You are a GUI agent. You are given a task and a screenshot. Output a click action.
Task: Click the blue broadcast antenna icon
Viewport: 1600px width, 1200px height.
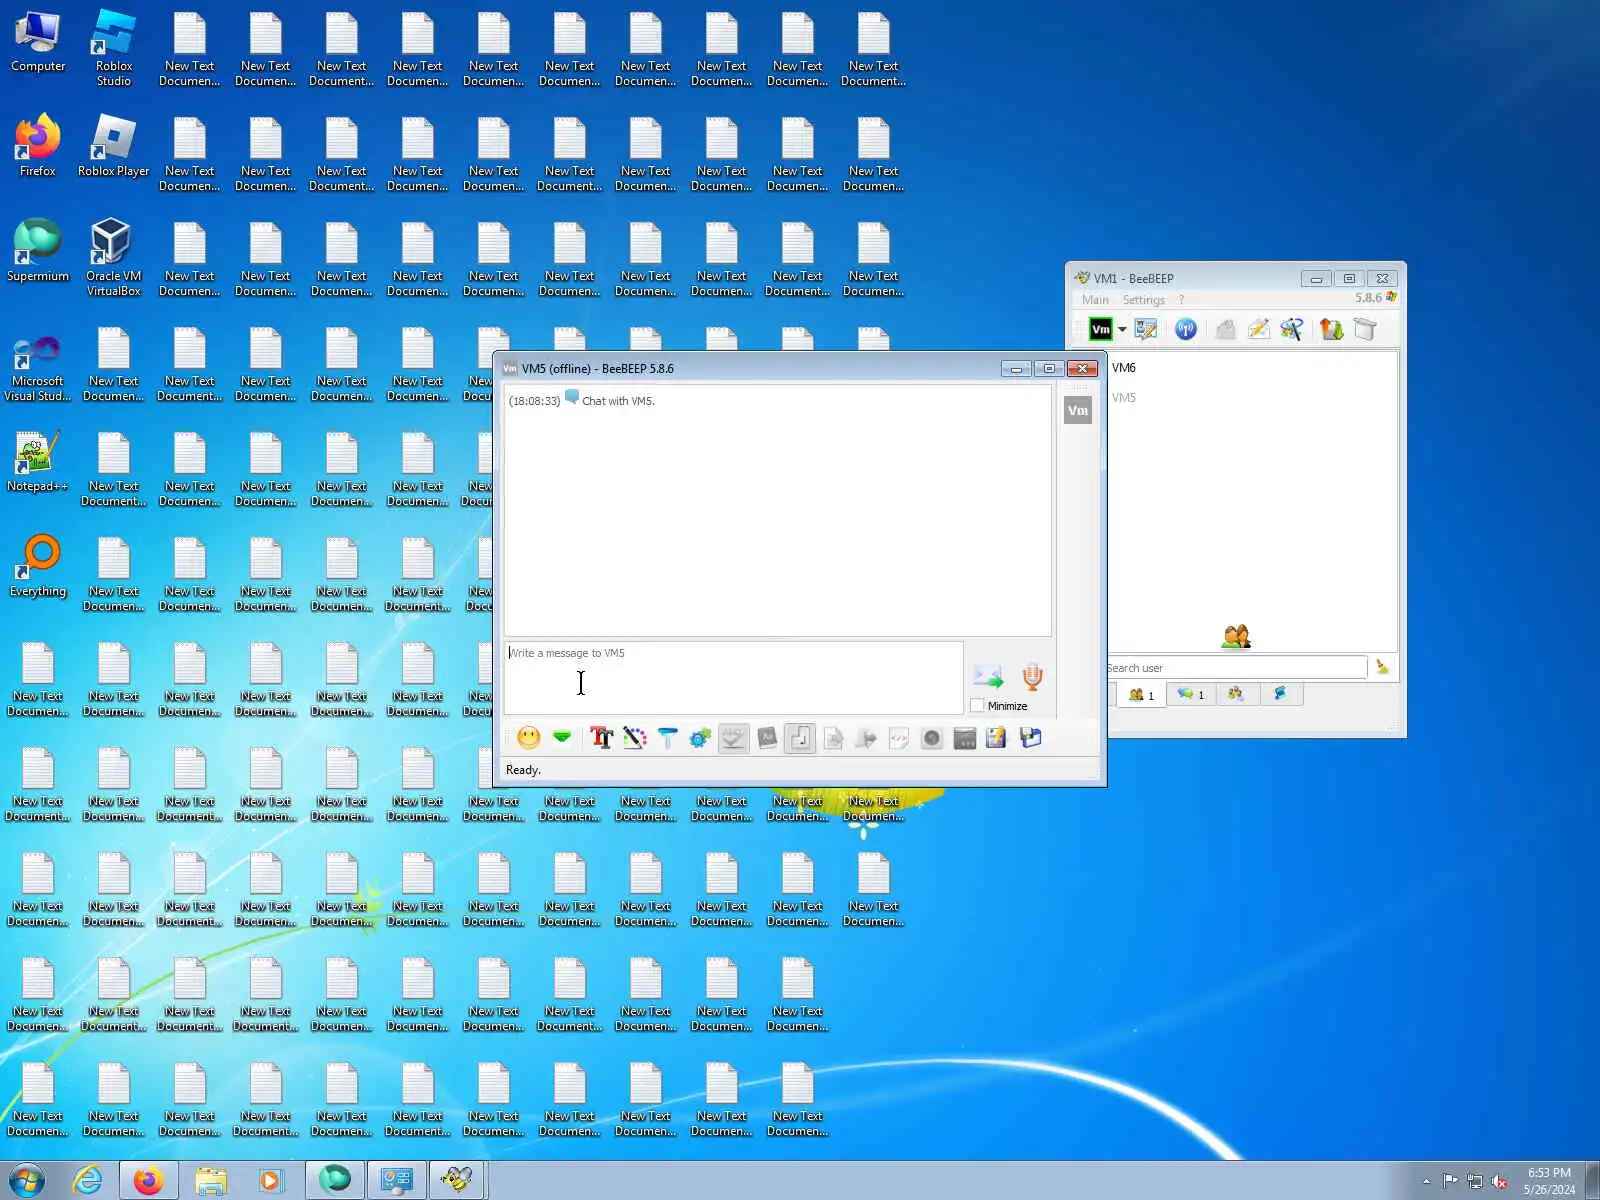(1186, 329)
